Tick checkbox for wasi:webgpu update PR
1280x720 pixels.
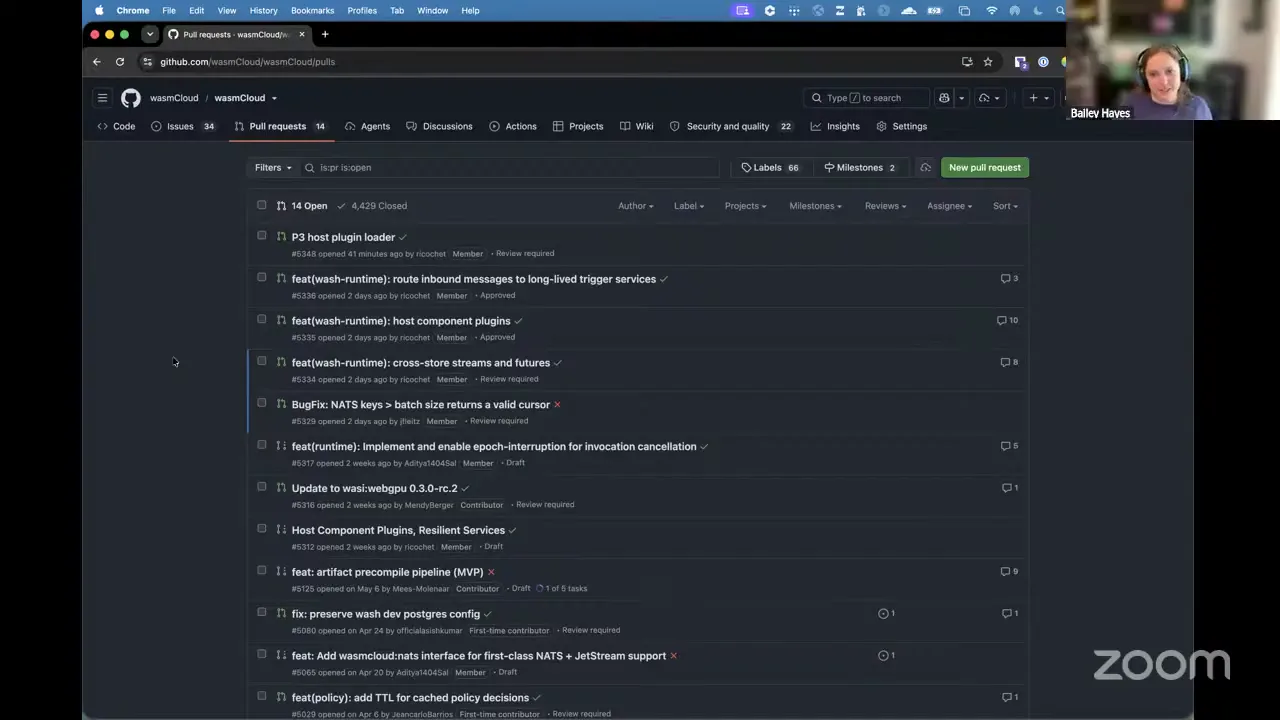pos(262,488)
